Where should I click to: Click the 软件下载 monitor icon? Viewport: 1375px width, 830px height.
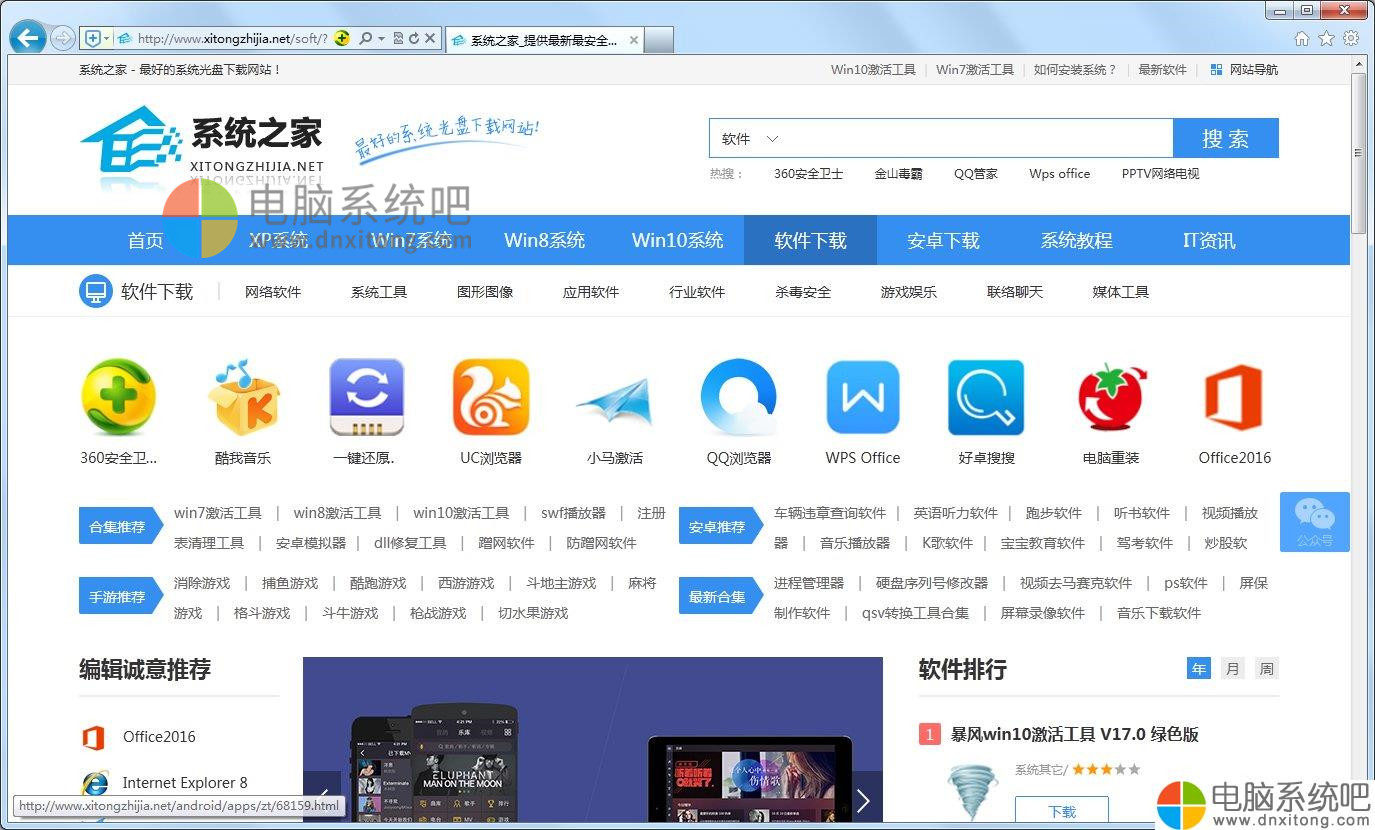(x=95, y=292)
